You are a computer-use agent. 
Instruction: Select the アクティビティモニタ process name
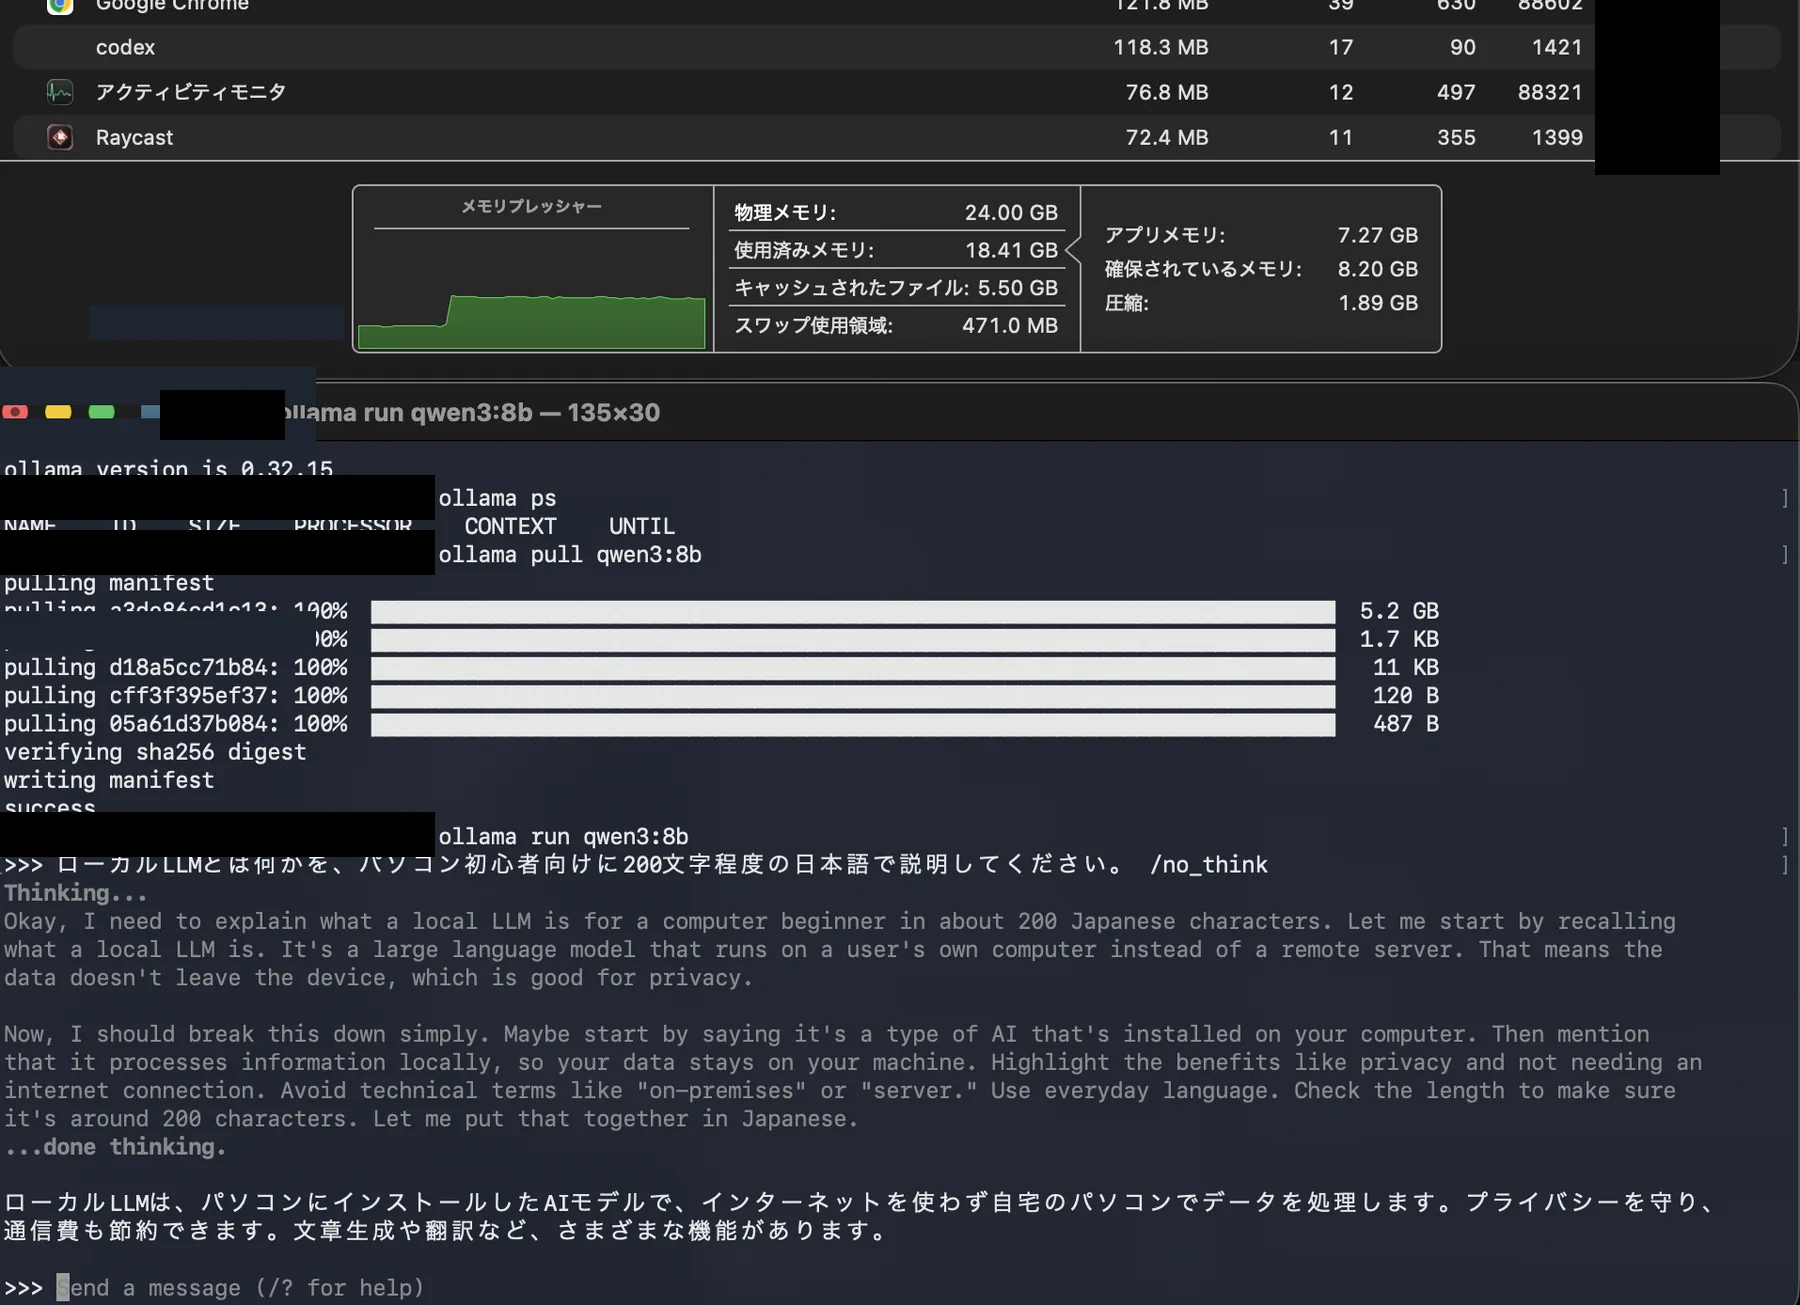pos(190,92)
